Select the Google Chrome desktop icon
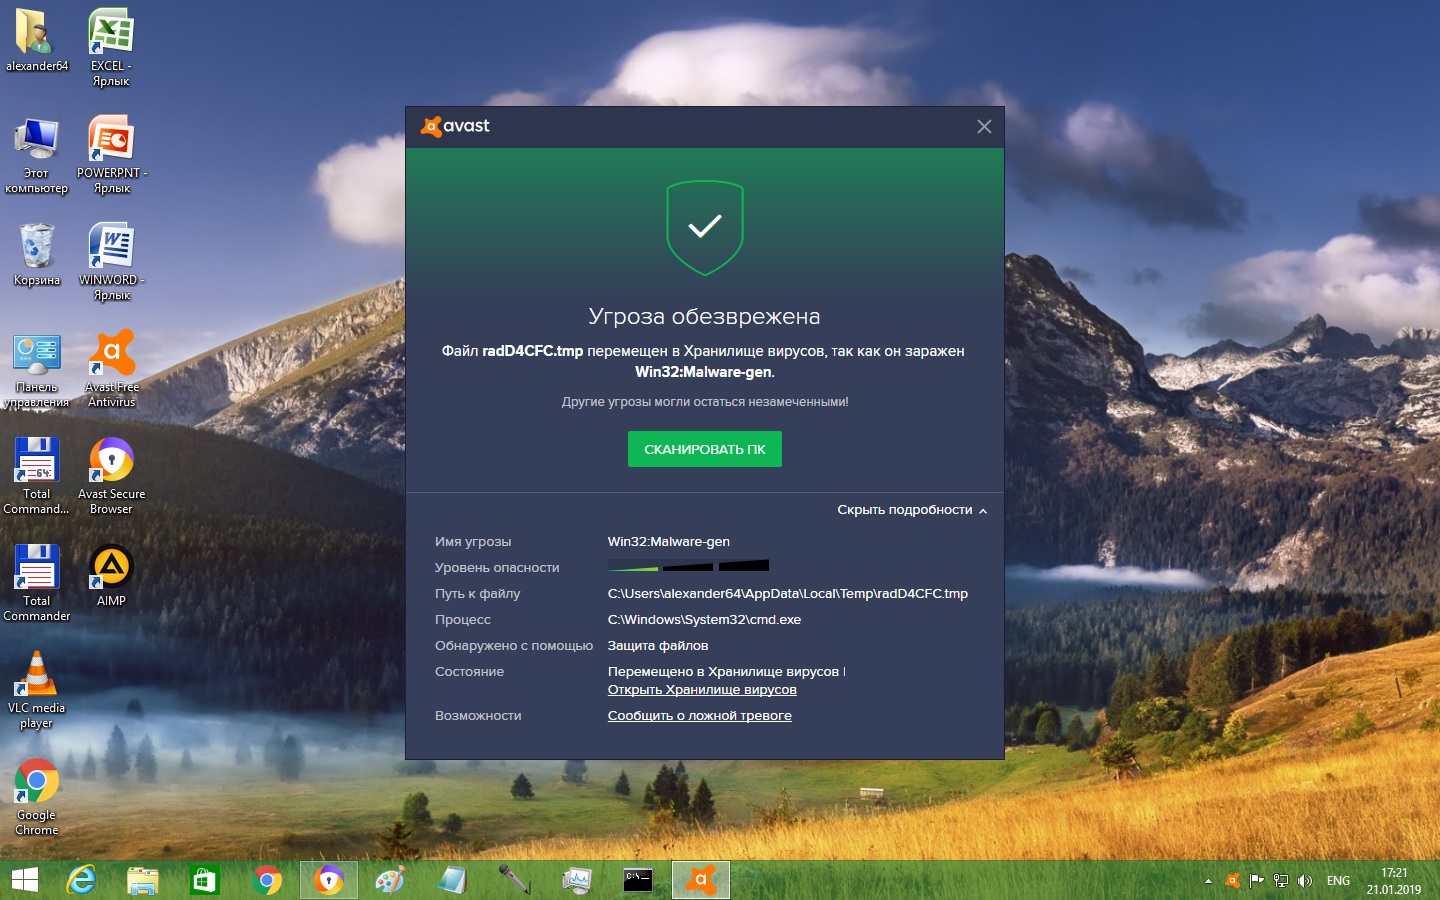This screenshot has height=900, width=1440. point(37,797)
